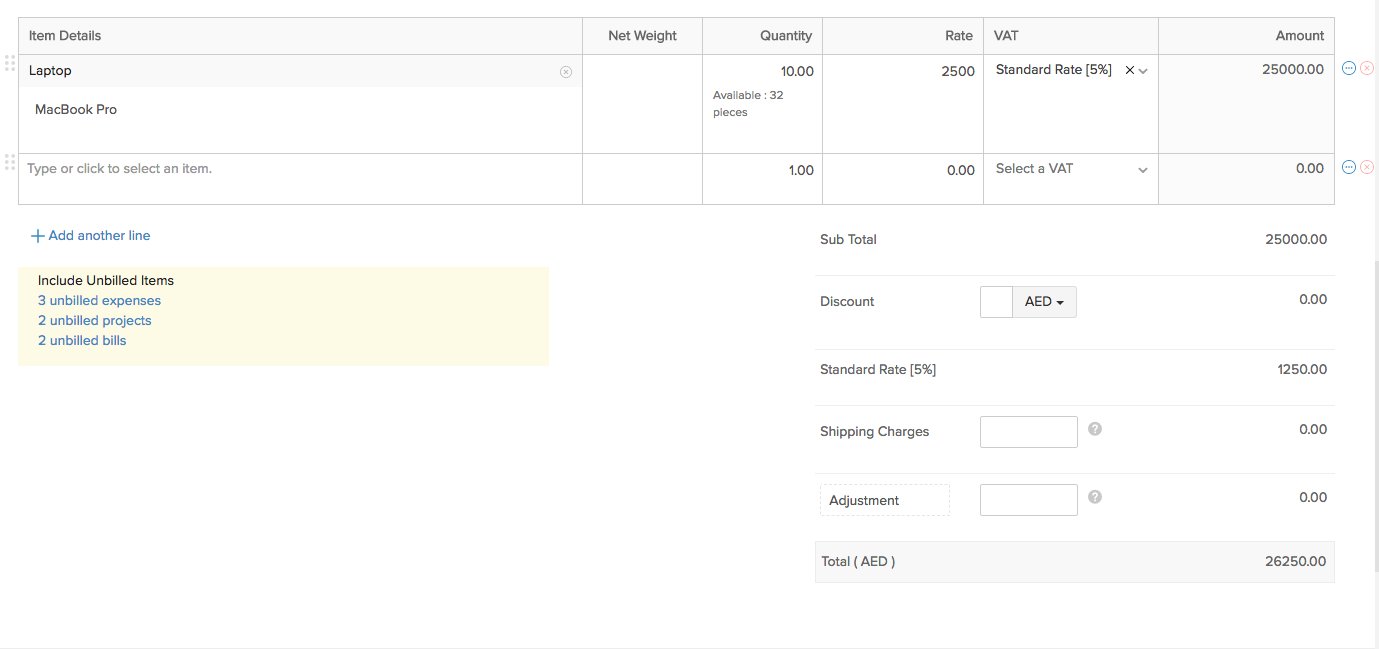
Task: Open the 2 unbilled projects link
Action: pos(94,320)
